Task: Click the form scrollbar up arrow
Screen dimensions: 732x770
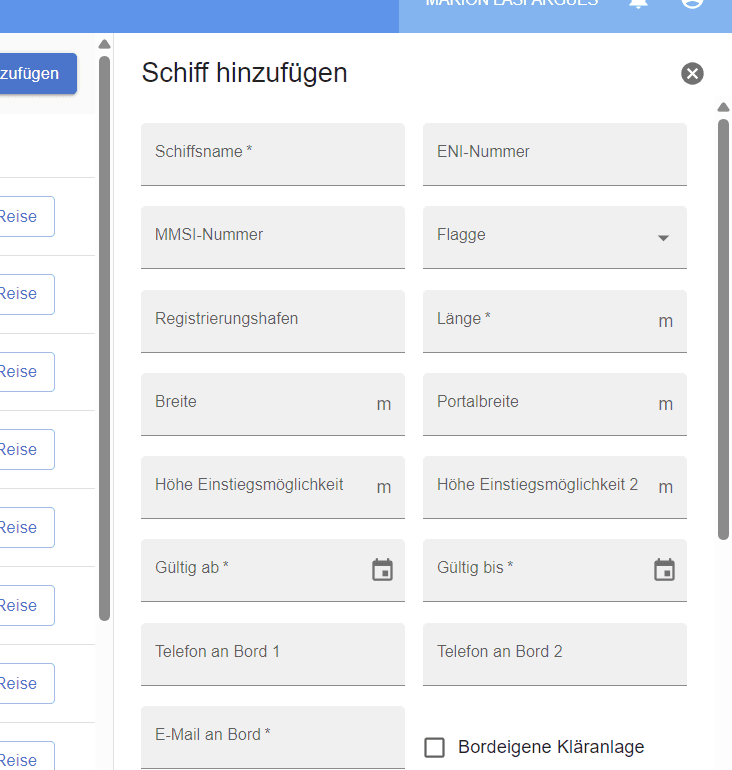Action: (x=723, y=107)
